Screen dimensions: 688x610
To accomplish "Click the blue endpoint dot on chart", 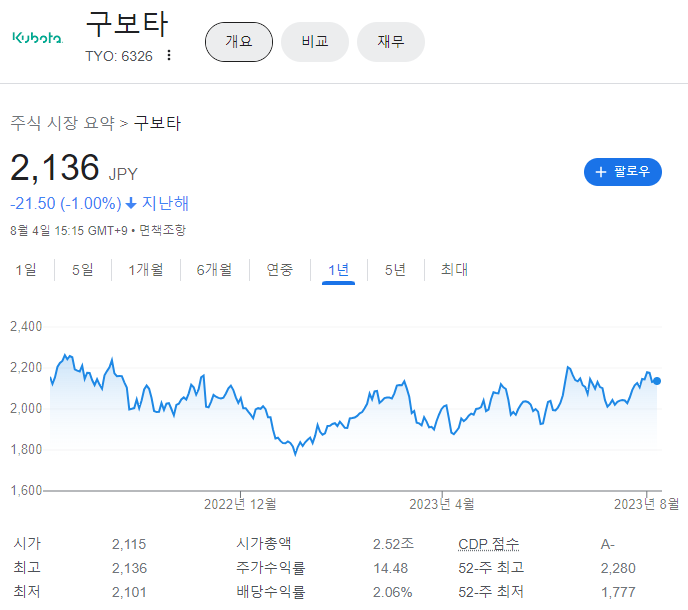I will tap(656, 381).
